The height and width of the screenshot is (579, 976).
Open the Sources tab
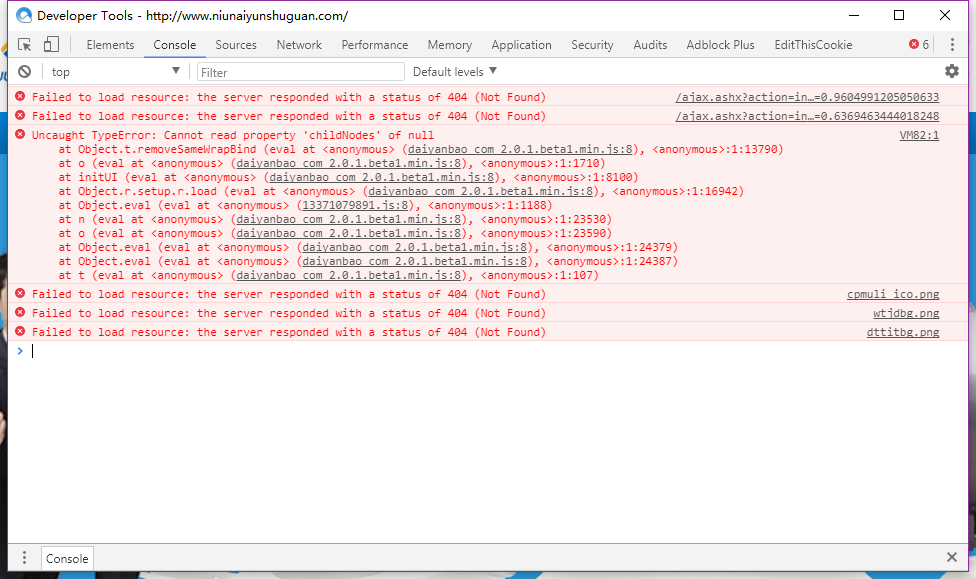pyautogui.click(x=236, y=45)
